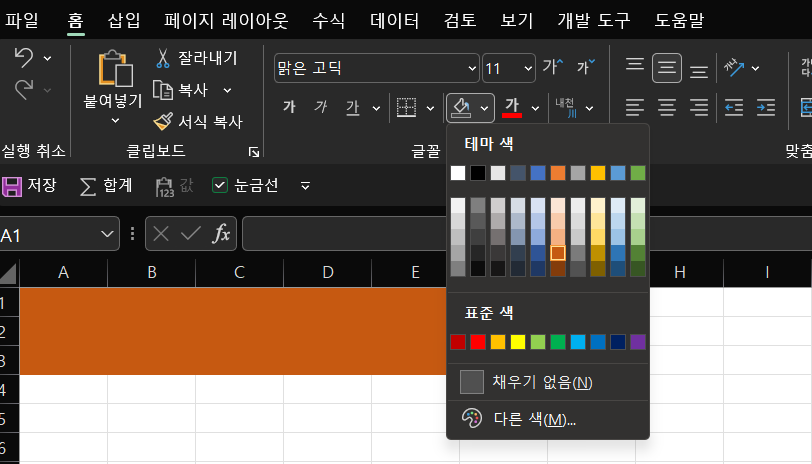Open Customize Quick Access Toolbar dropdown
This screenshot has height=464, width=812.
click(306, 185)
